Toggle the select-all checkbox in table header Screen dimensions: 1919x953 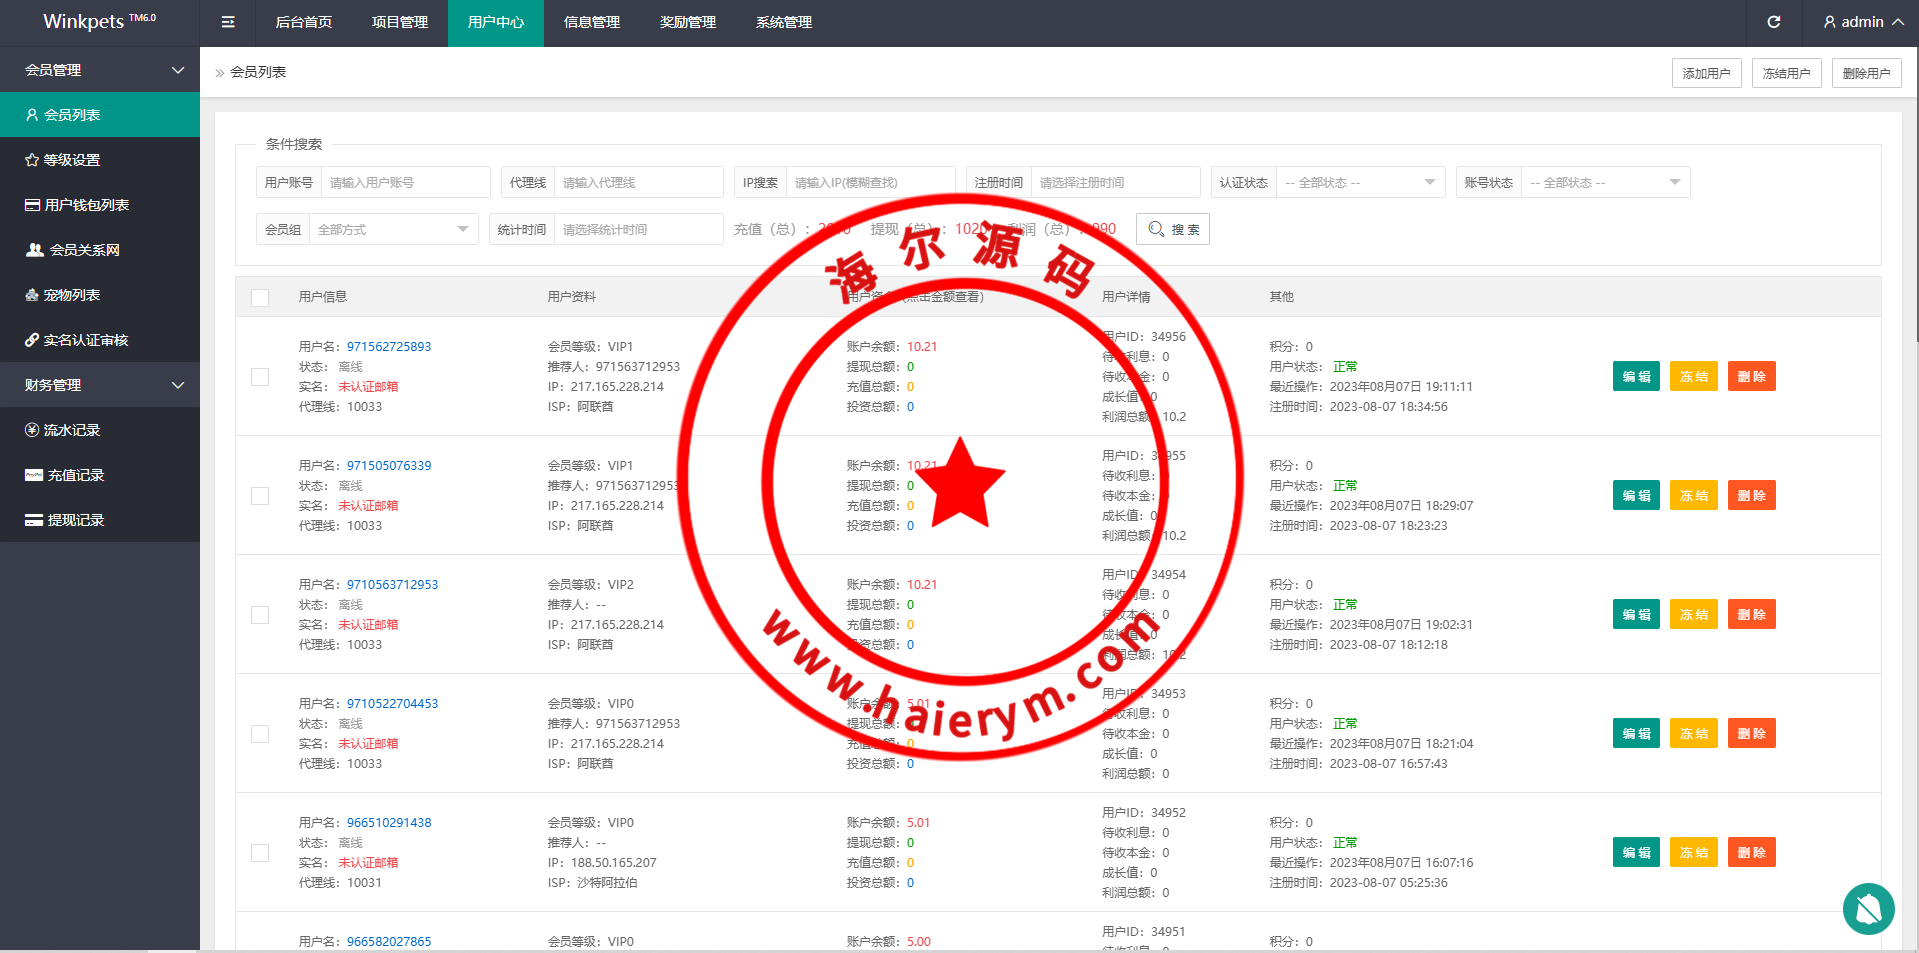point(260,297)
